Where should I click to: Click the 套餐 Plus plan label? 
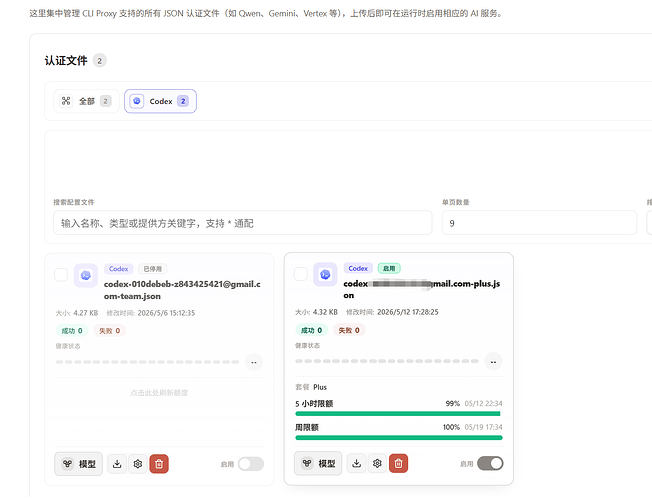[311, 387]
